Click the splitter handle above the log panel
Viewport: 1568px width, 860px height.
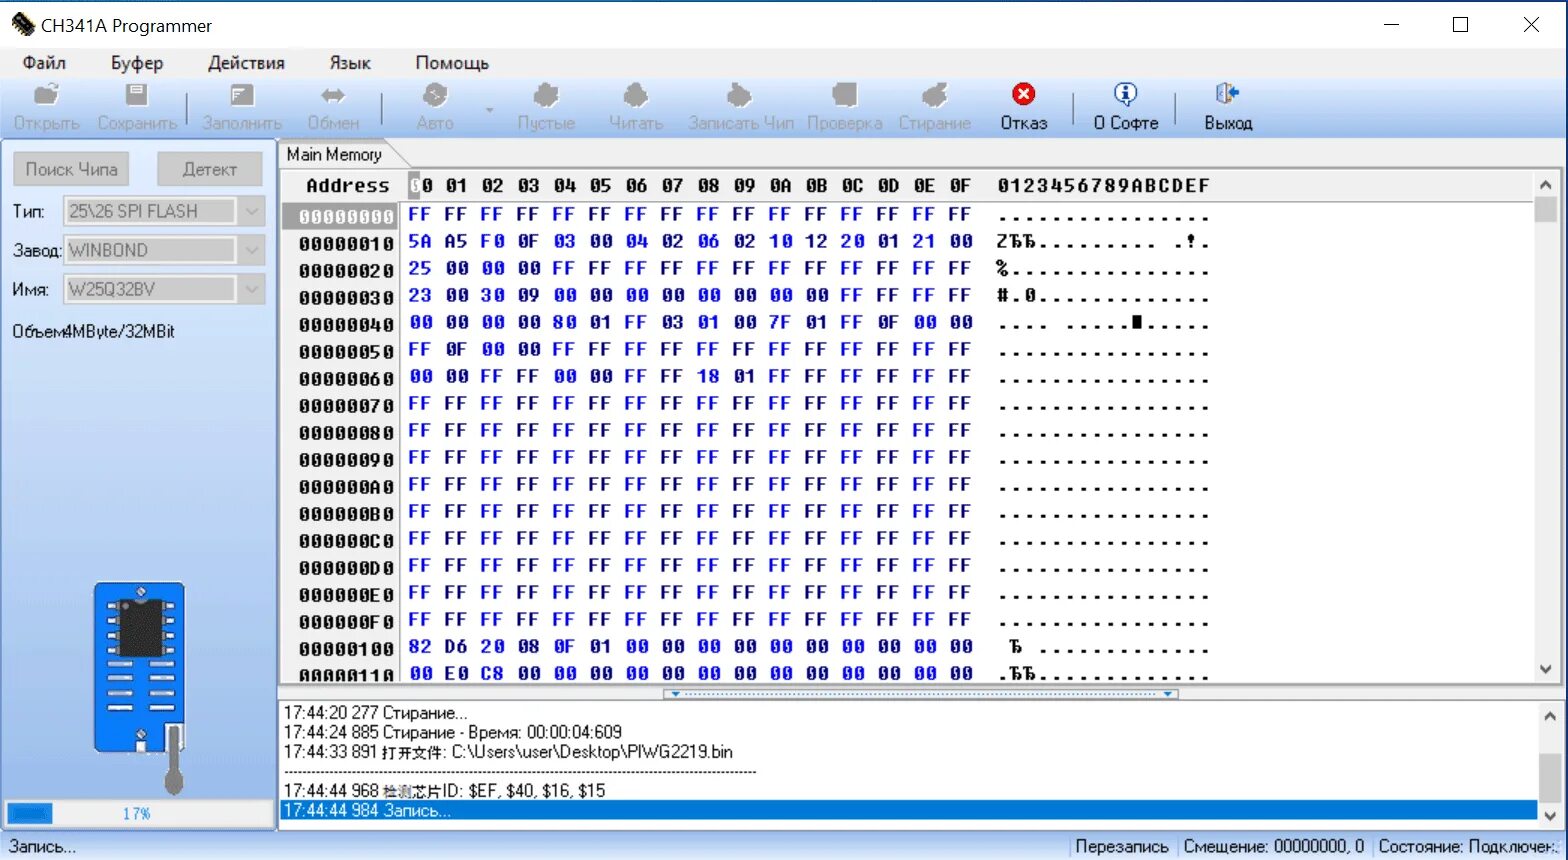921,693
